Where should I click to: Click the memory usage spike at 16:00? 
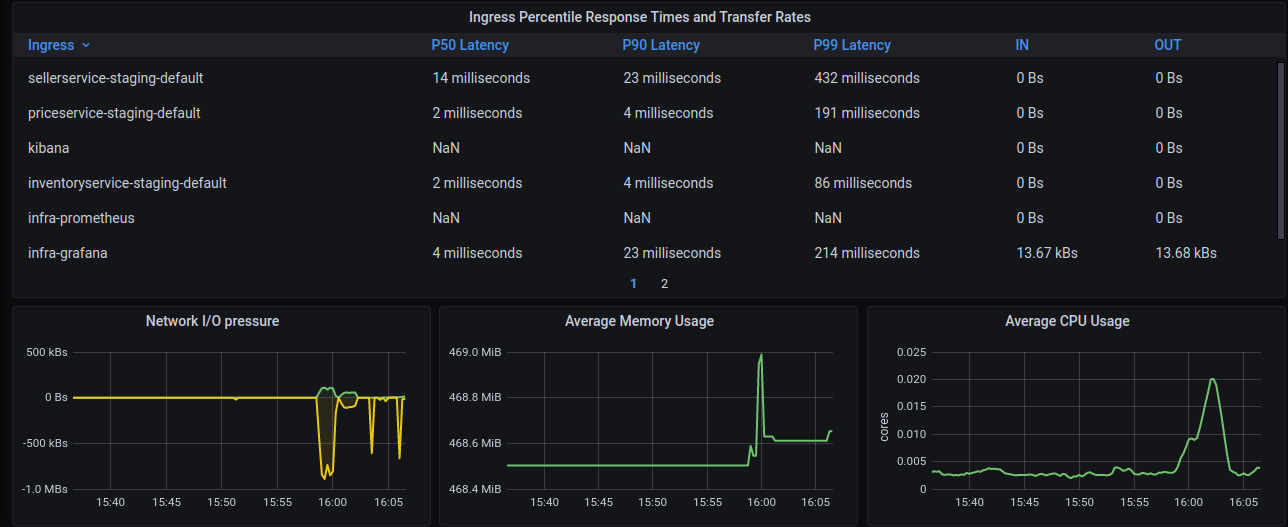coord(761,355)
